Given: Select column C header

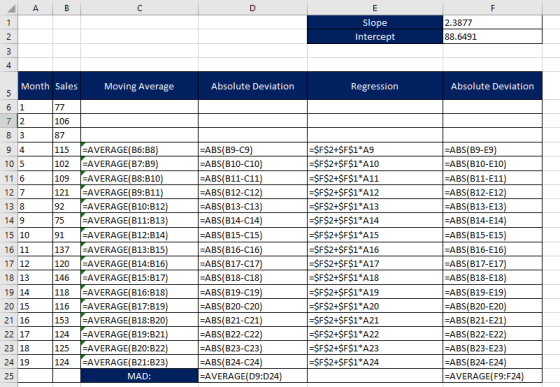Looking at the screenshot, I should click(x=140, y=7).
